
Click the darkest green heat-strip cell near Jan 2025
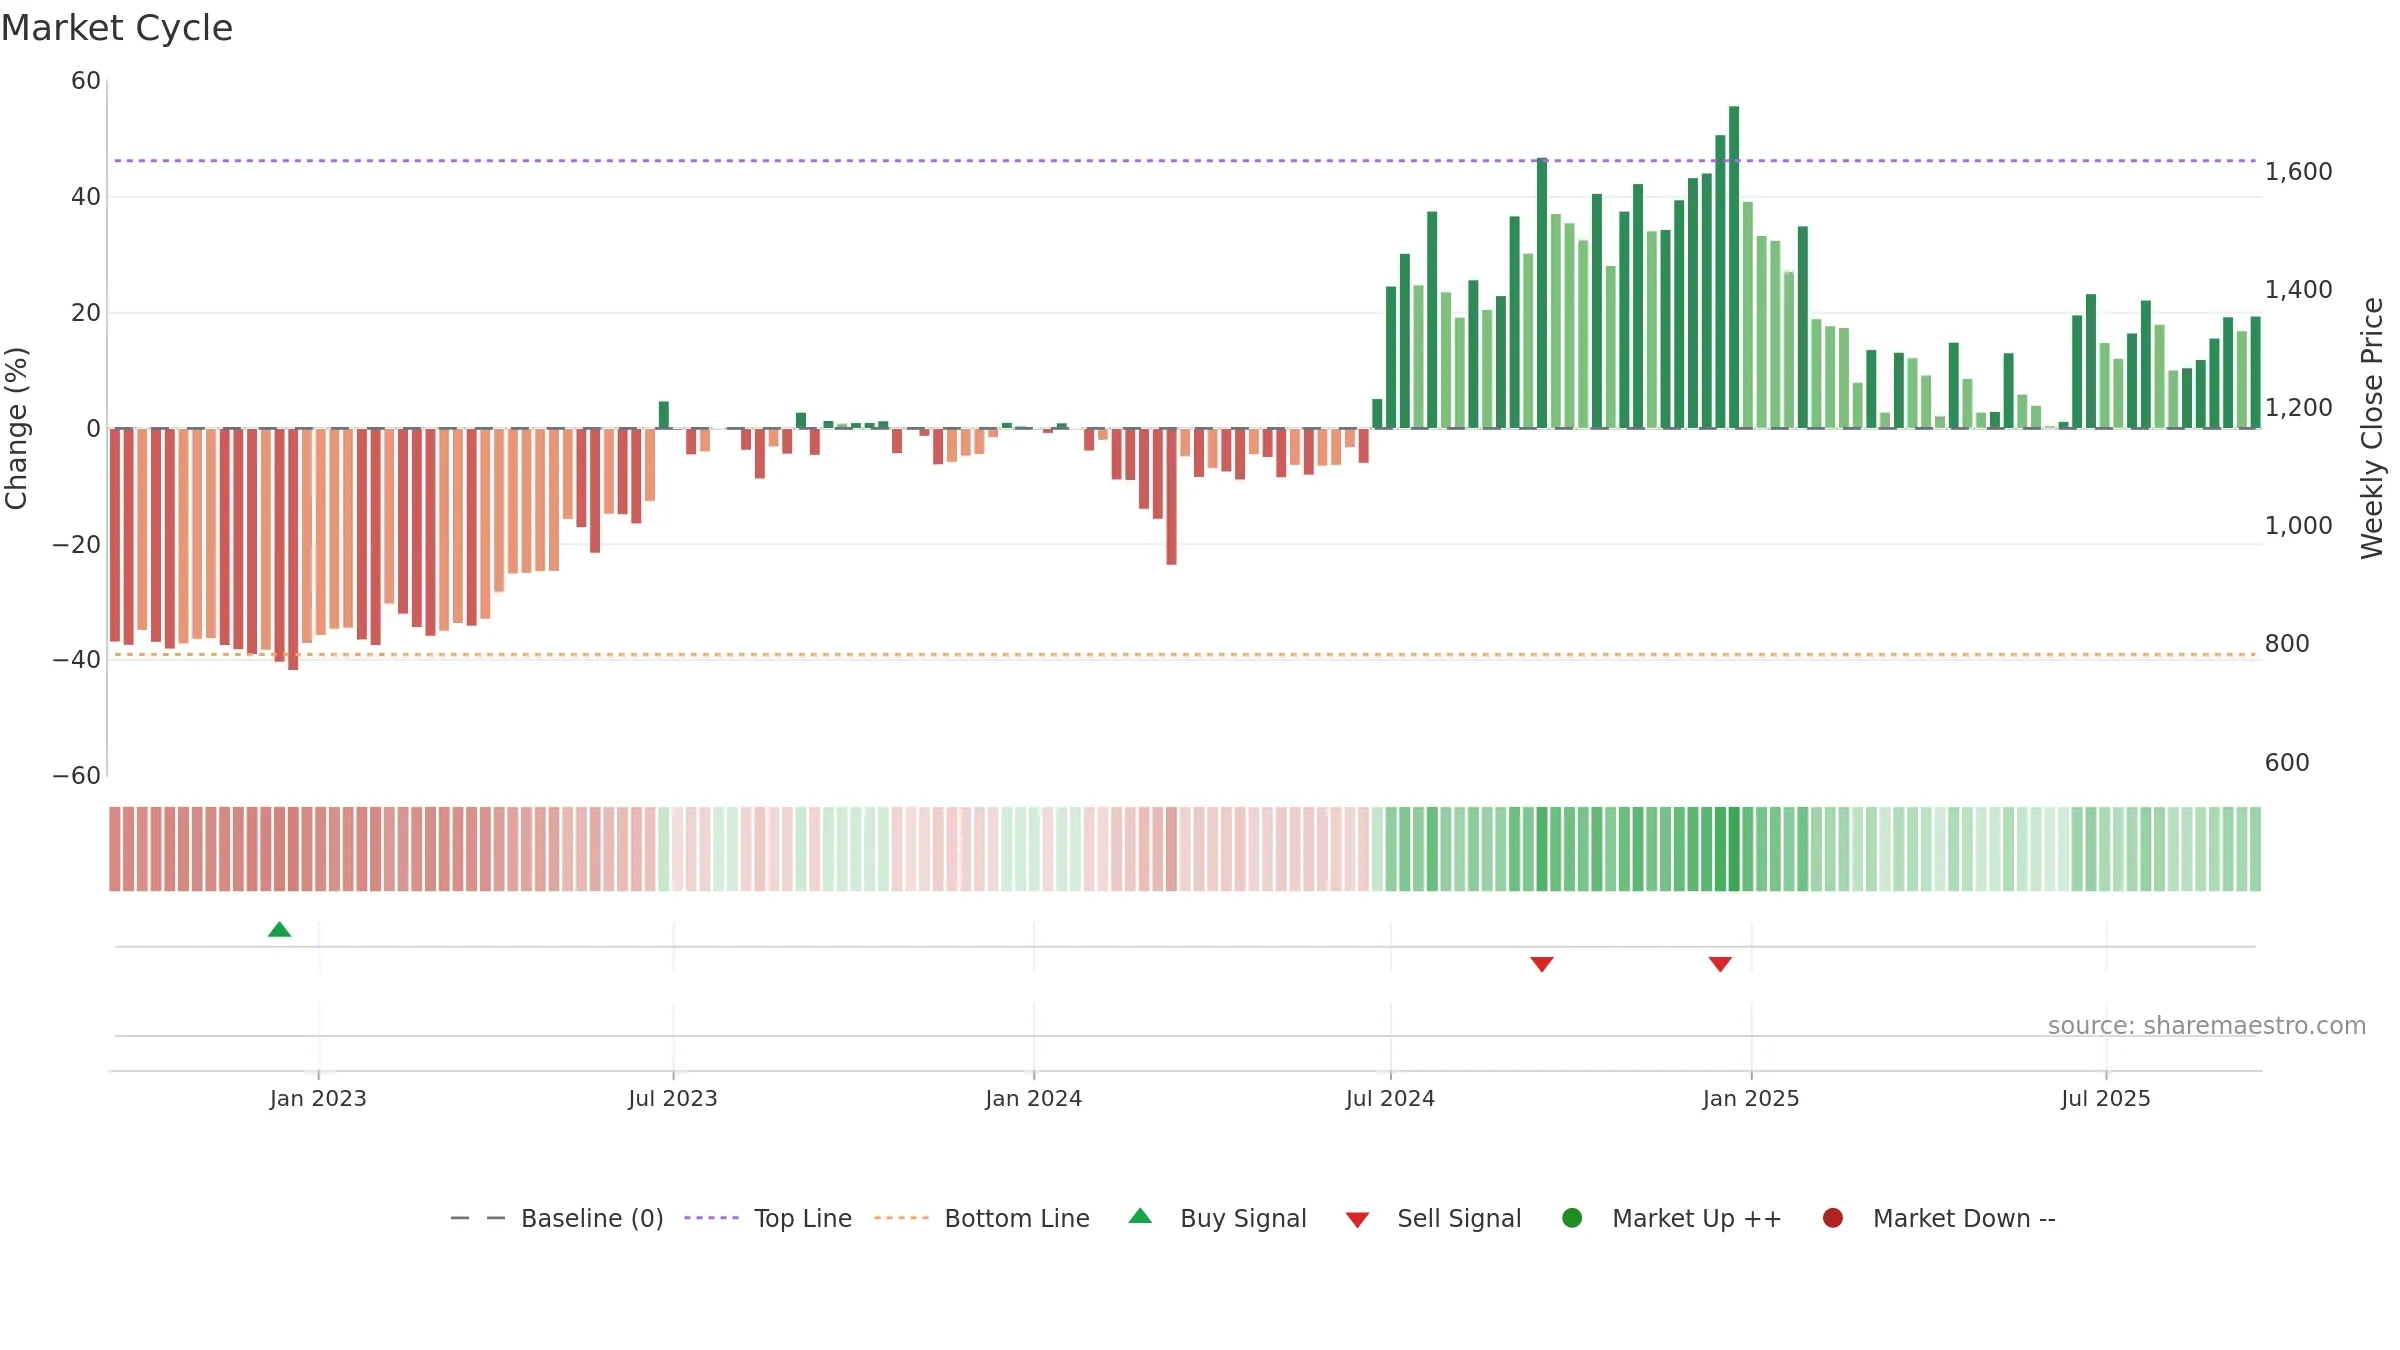click(1734, 849)
